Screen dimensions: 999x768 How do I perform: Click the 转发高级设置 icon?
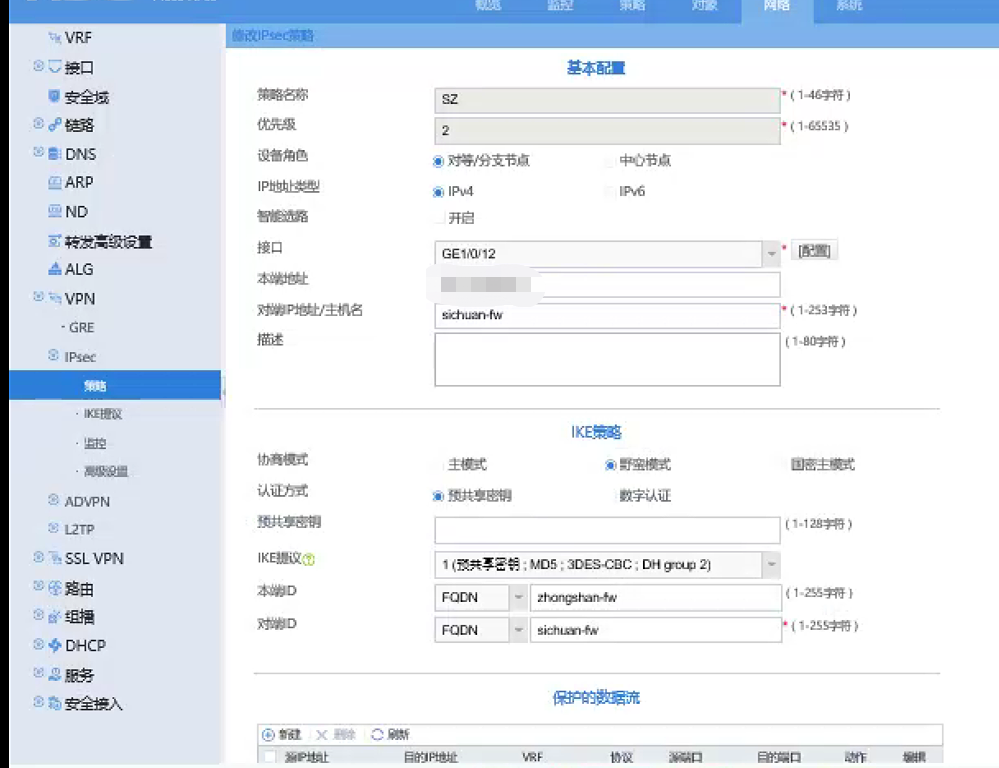pos(55,241)
